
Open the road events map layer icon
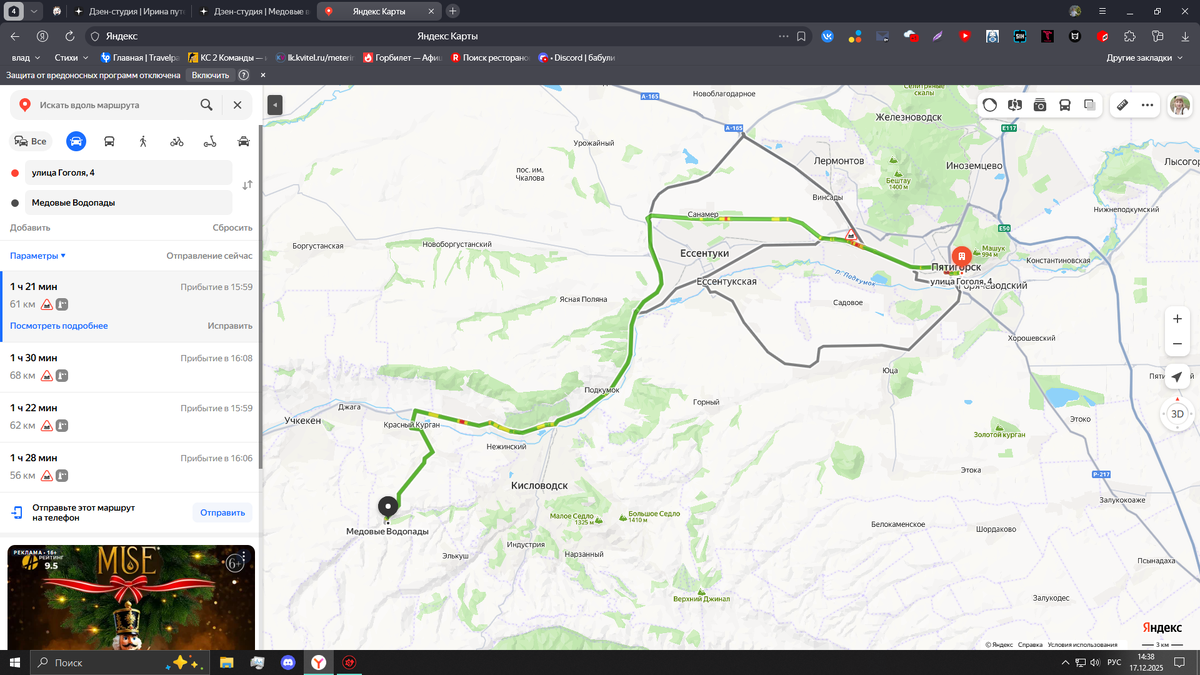point(1015,104)
